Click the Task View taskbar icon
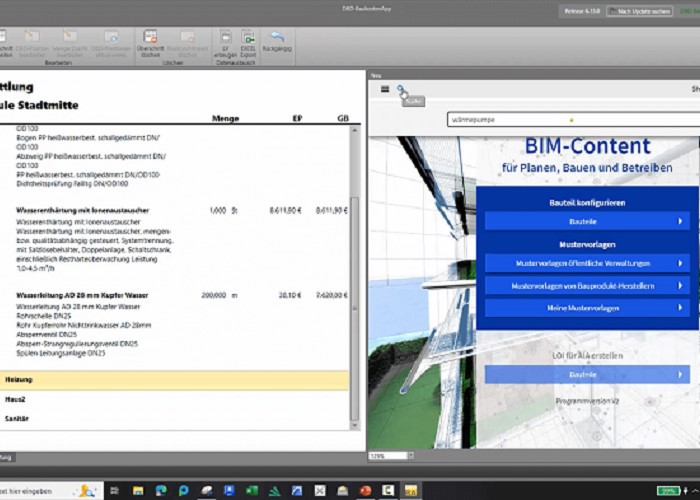 coord(114,491)
